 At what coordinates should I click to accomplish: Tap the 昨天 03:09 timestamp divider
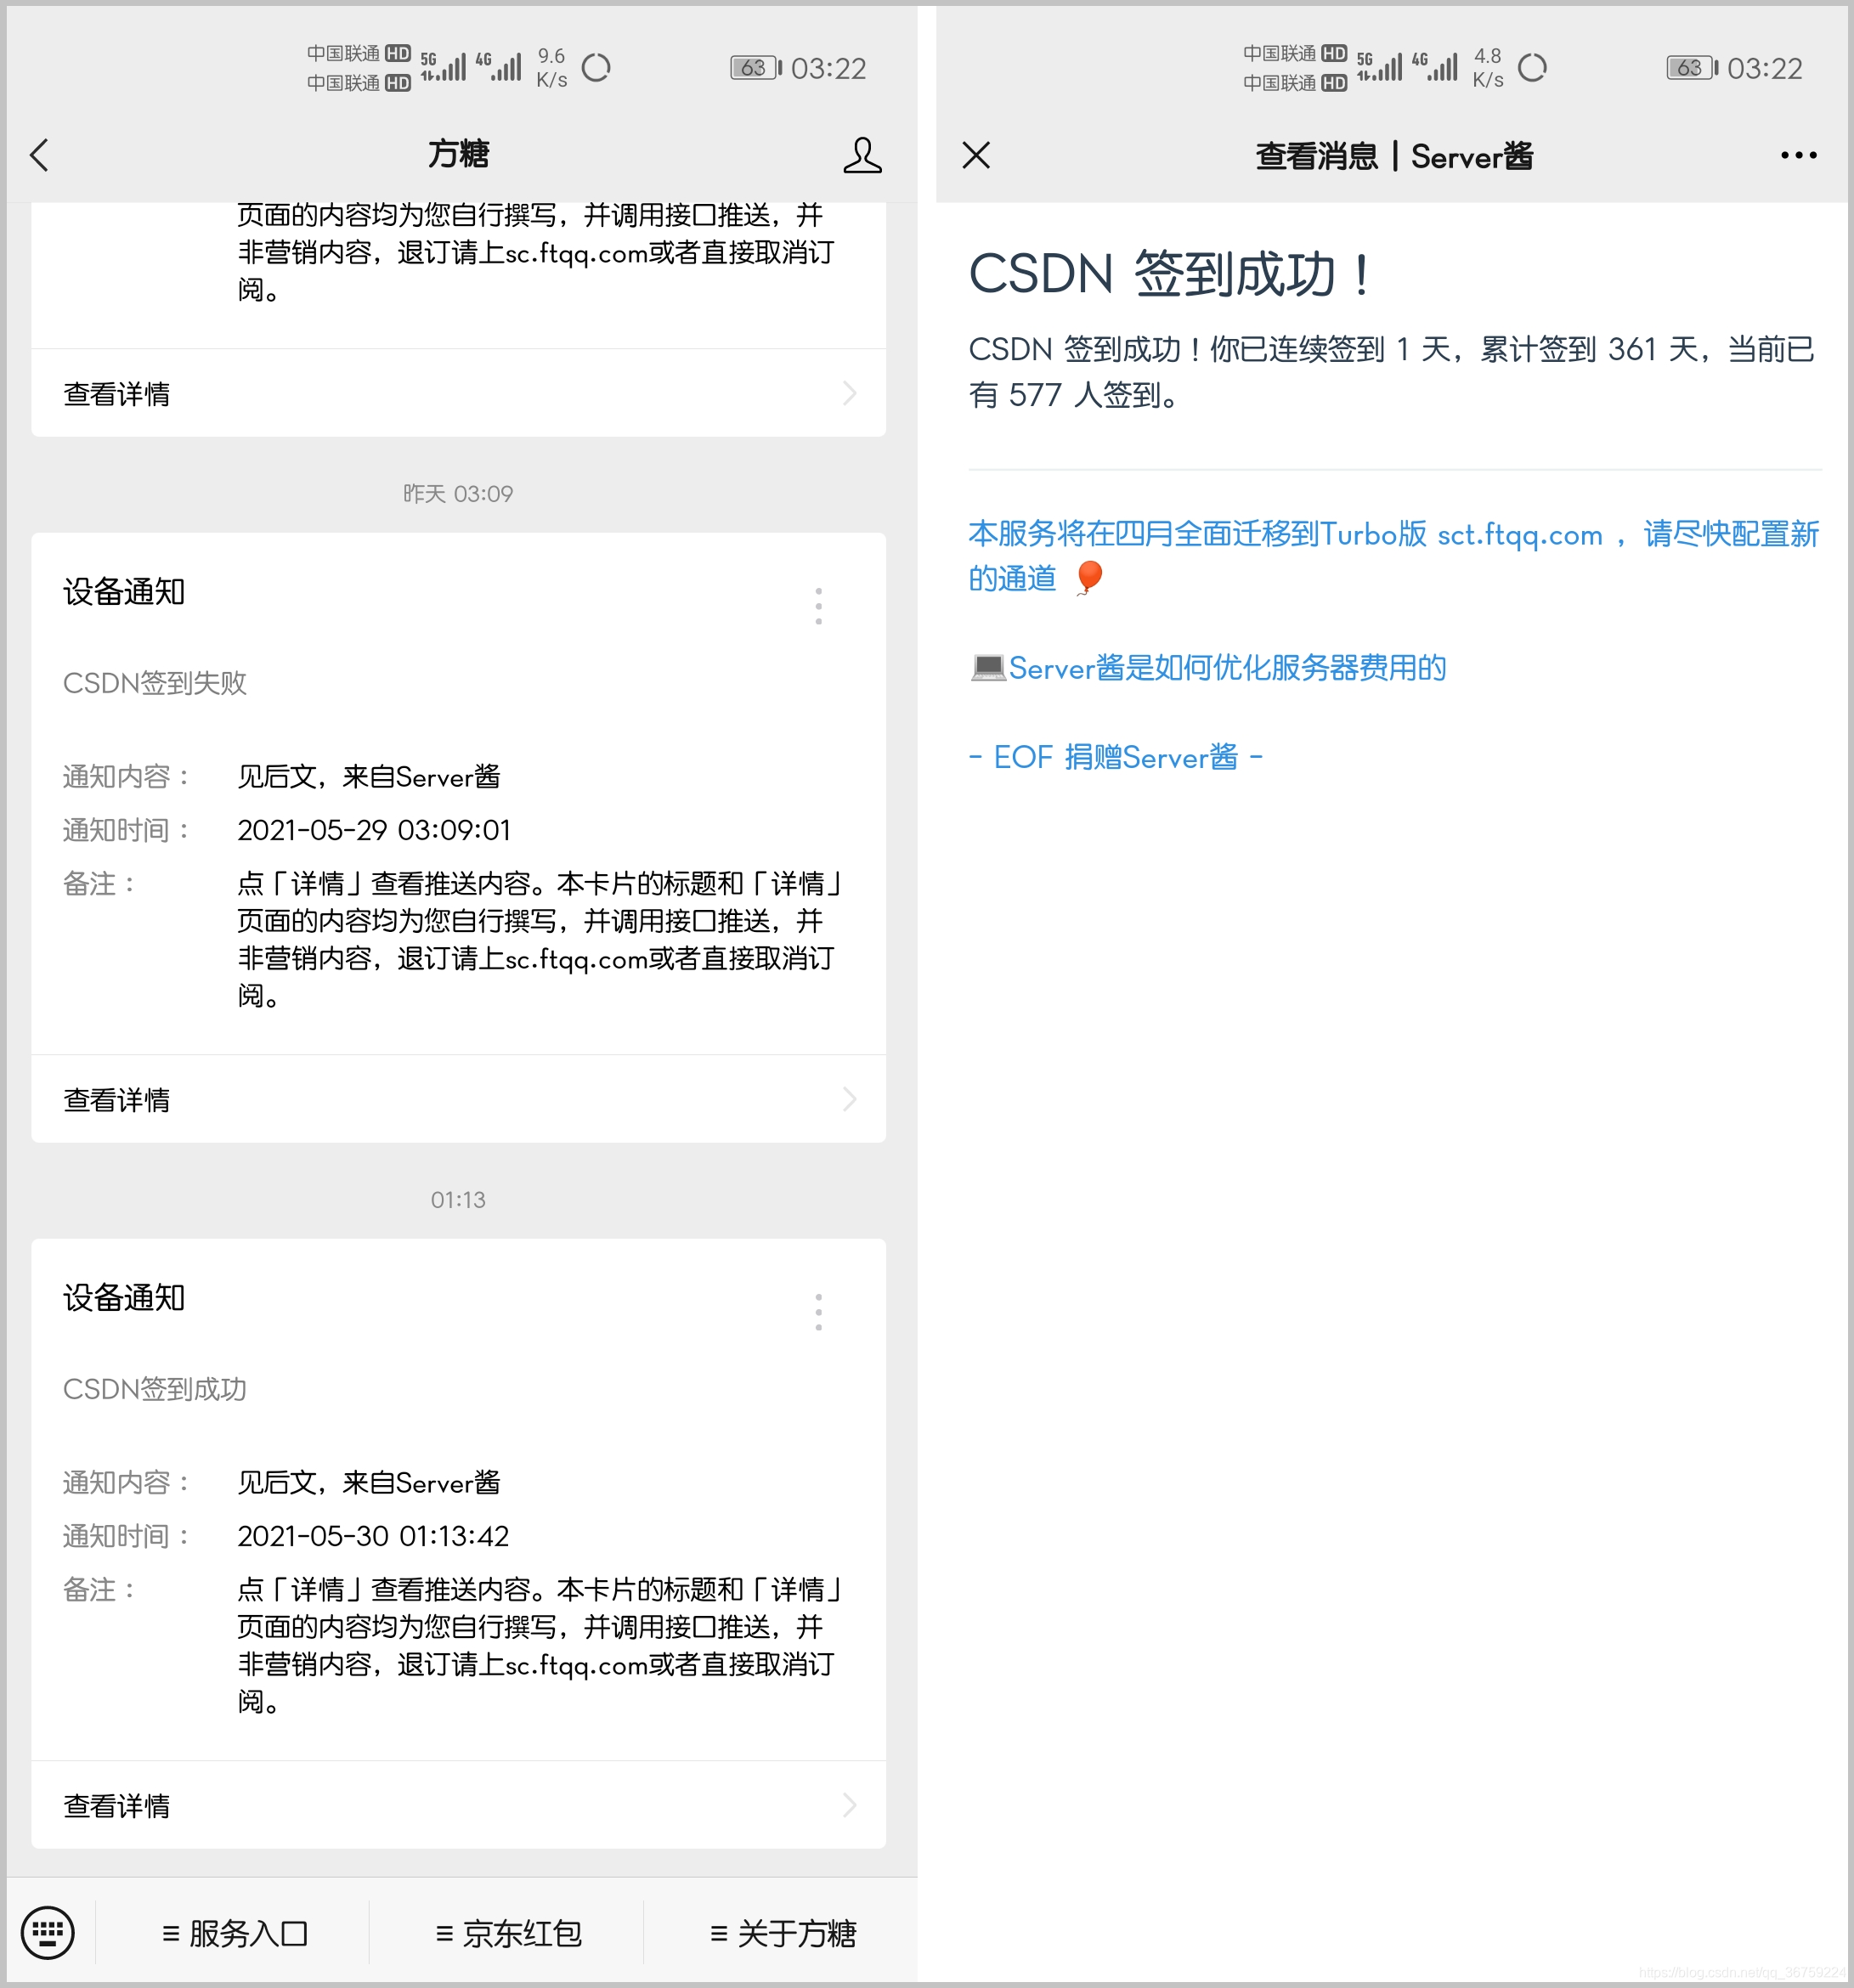pyautogui.click(x=459, y=493)
